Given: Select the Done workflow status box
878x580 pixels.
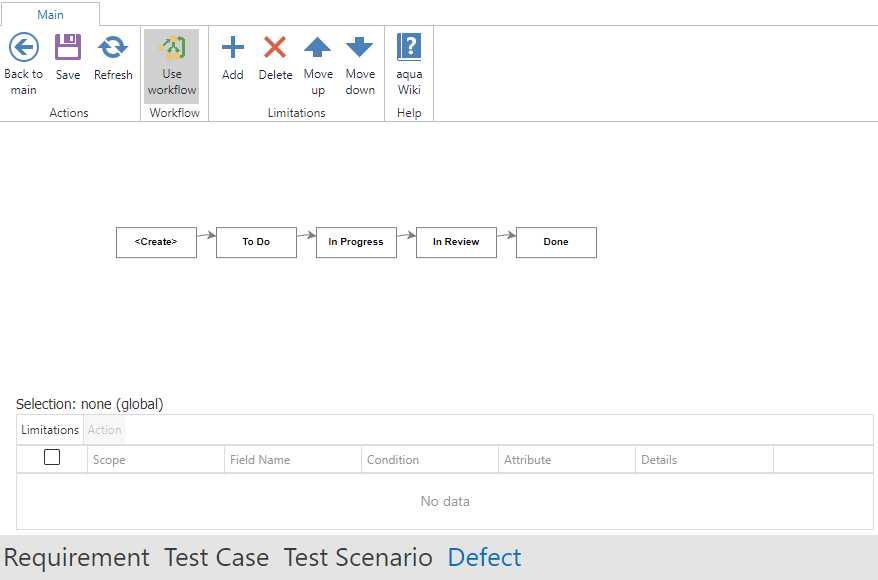Looking at the screenshot, I should tap(556, 242).
